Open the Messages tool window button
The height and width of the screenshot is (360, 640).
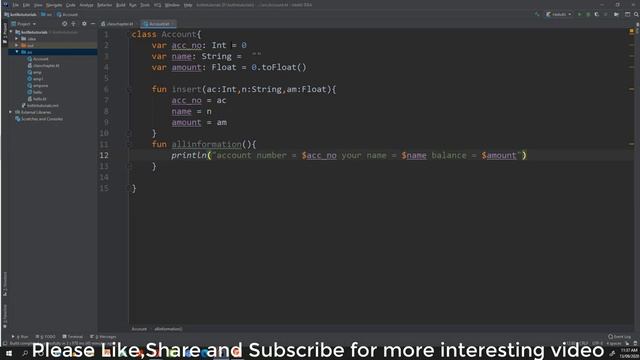pyautogui.click(x=102, y=337)
